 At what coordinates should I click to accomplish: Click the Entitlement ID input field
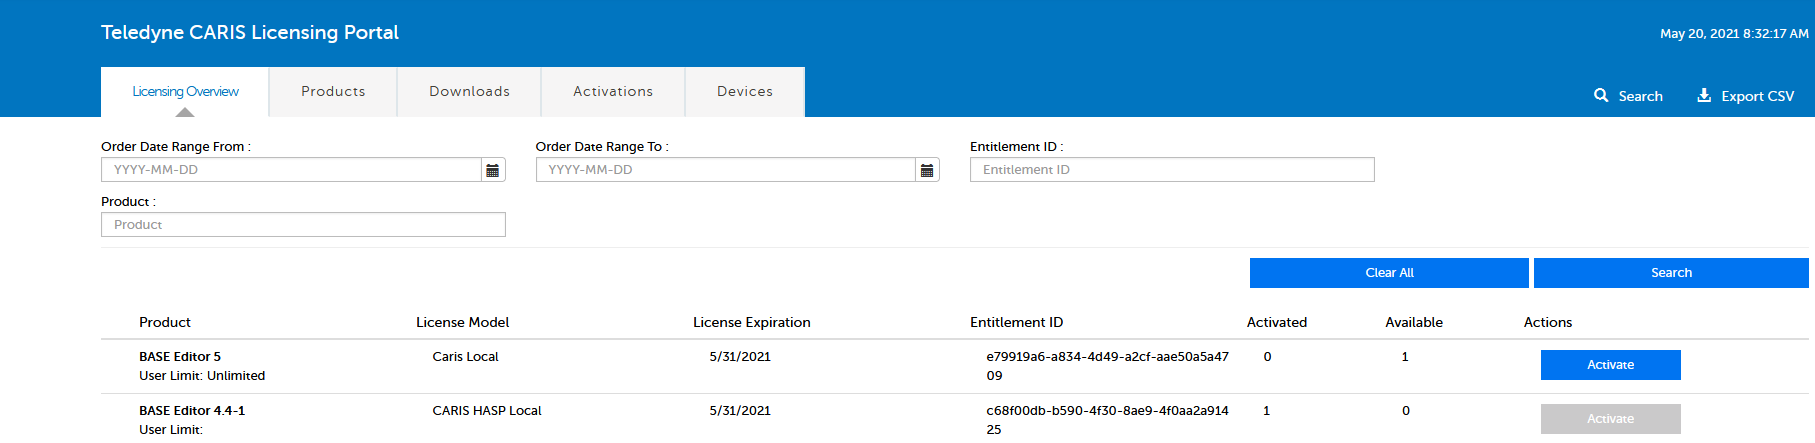[1172, 170]
